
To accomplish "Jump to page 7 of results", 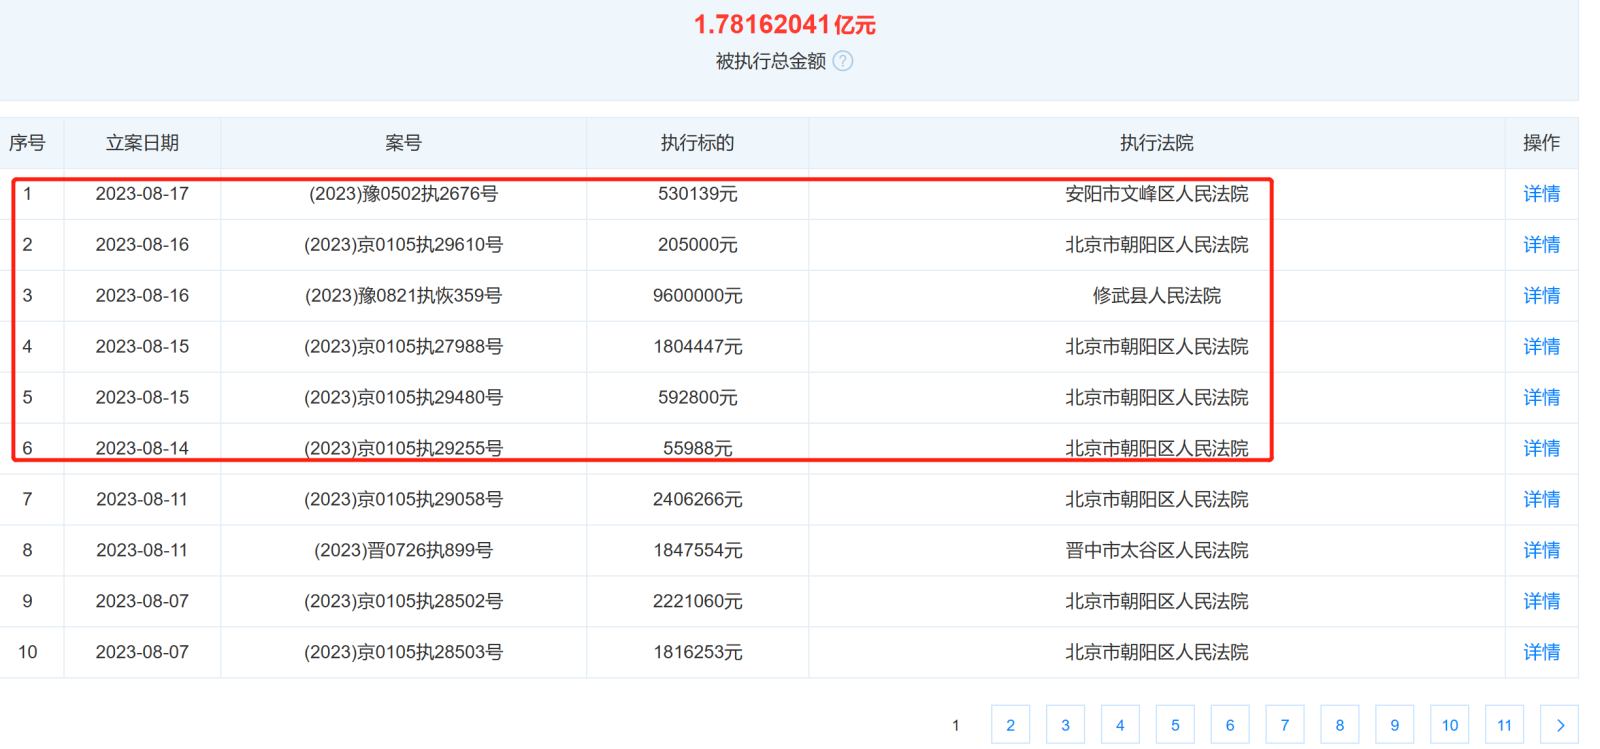I will [1285, 725].
